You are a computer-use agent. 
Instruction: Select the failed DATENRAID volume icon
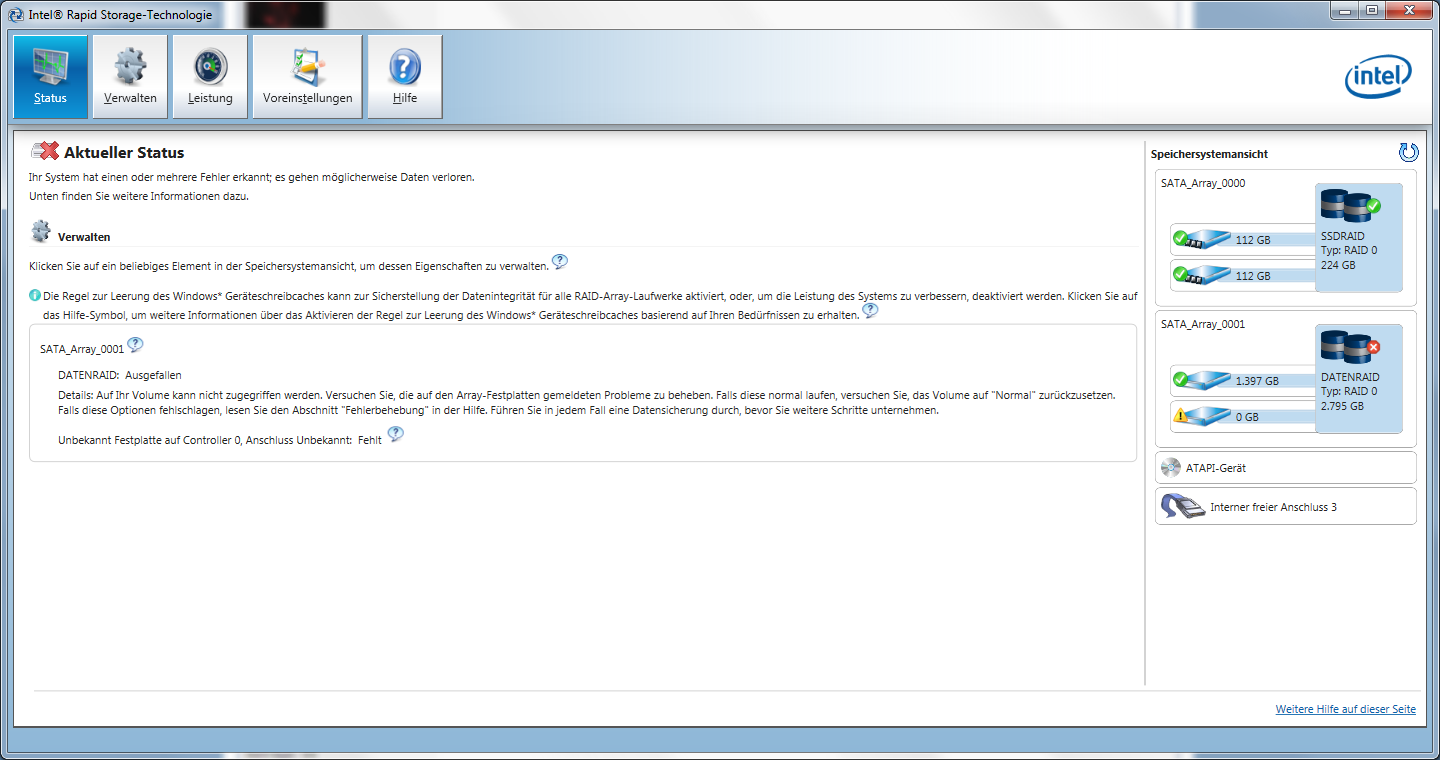[x=1349, y=347]
